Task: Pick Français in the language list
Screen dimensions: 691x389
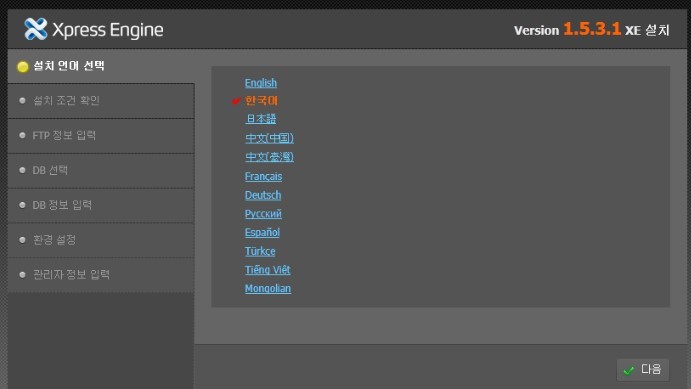Action: click(264, 176)
